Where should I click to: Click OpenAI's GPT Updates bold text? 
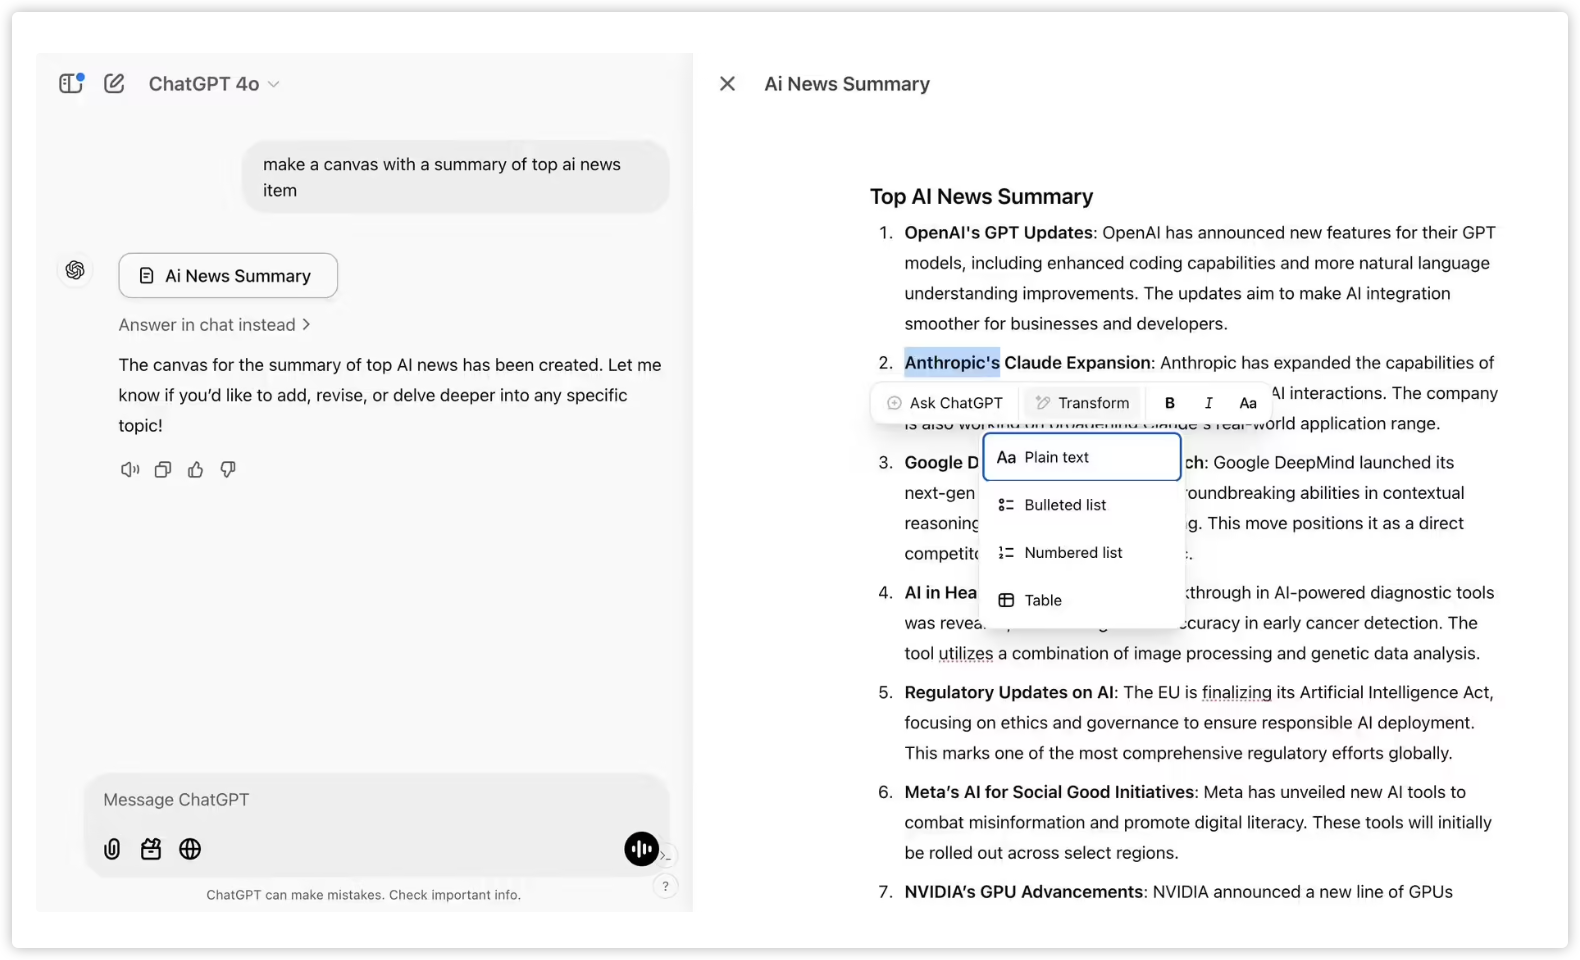pyautogui.click(x=999, y=233)
